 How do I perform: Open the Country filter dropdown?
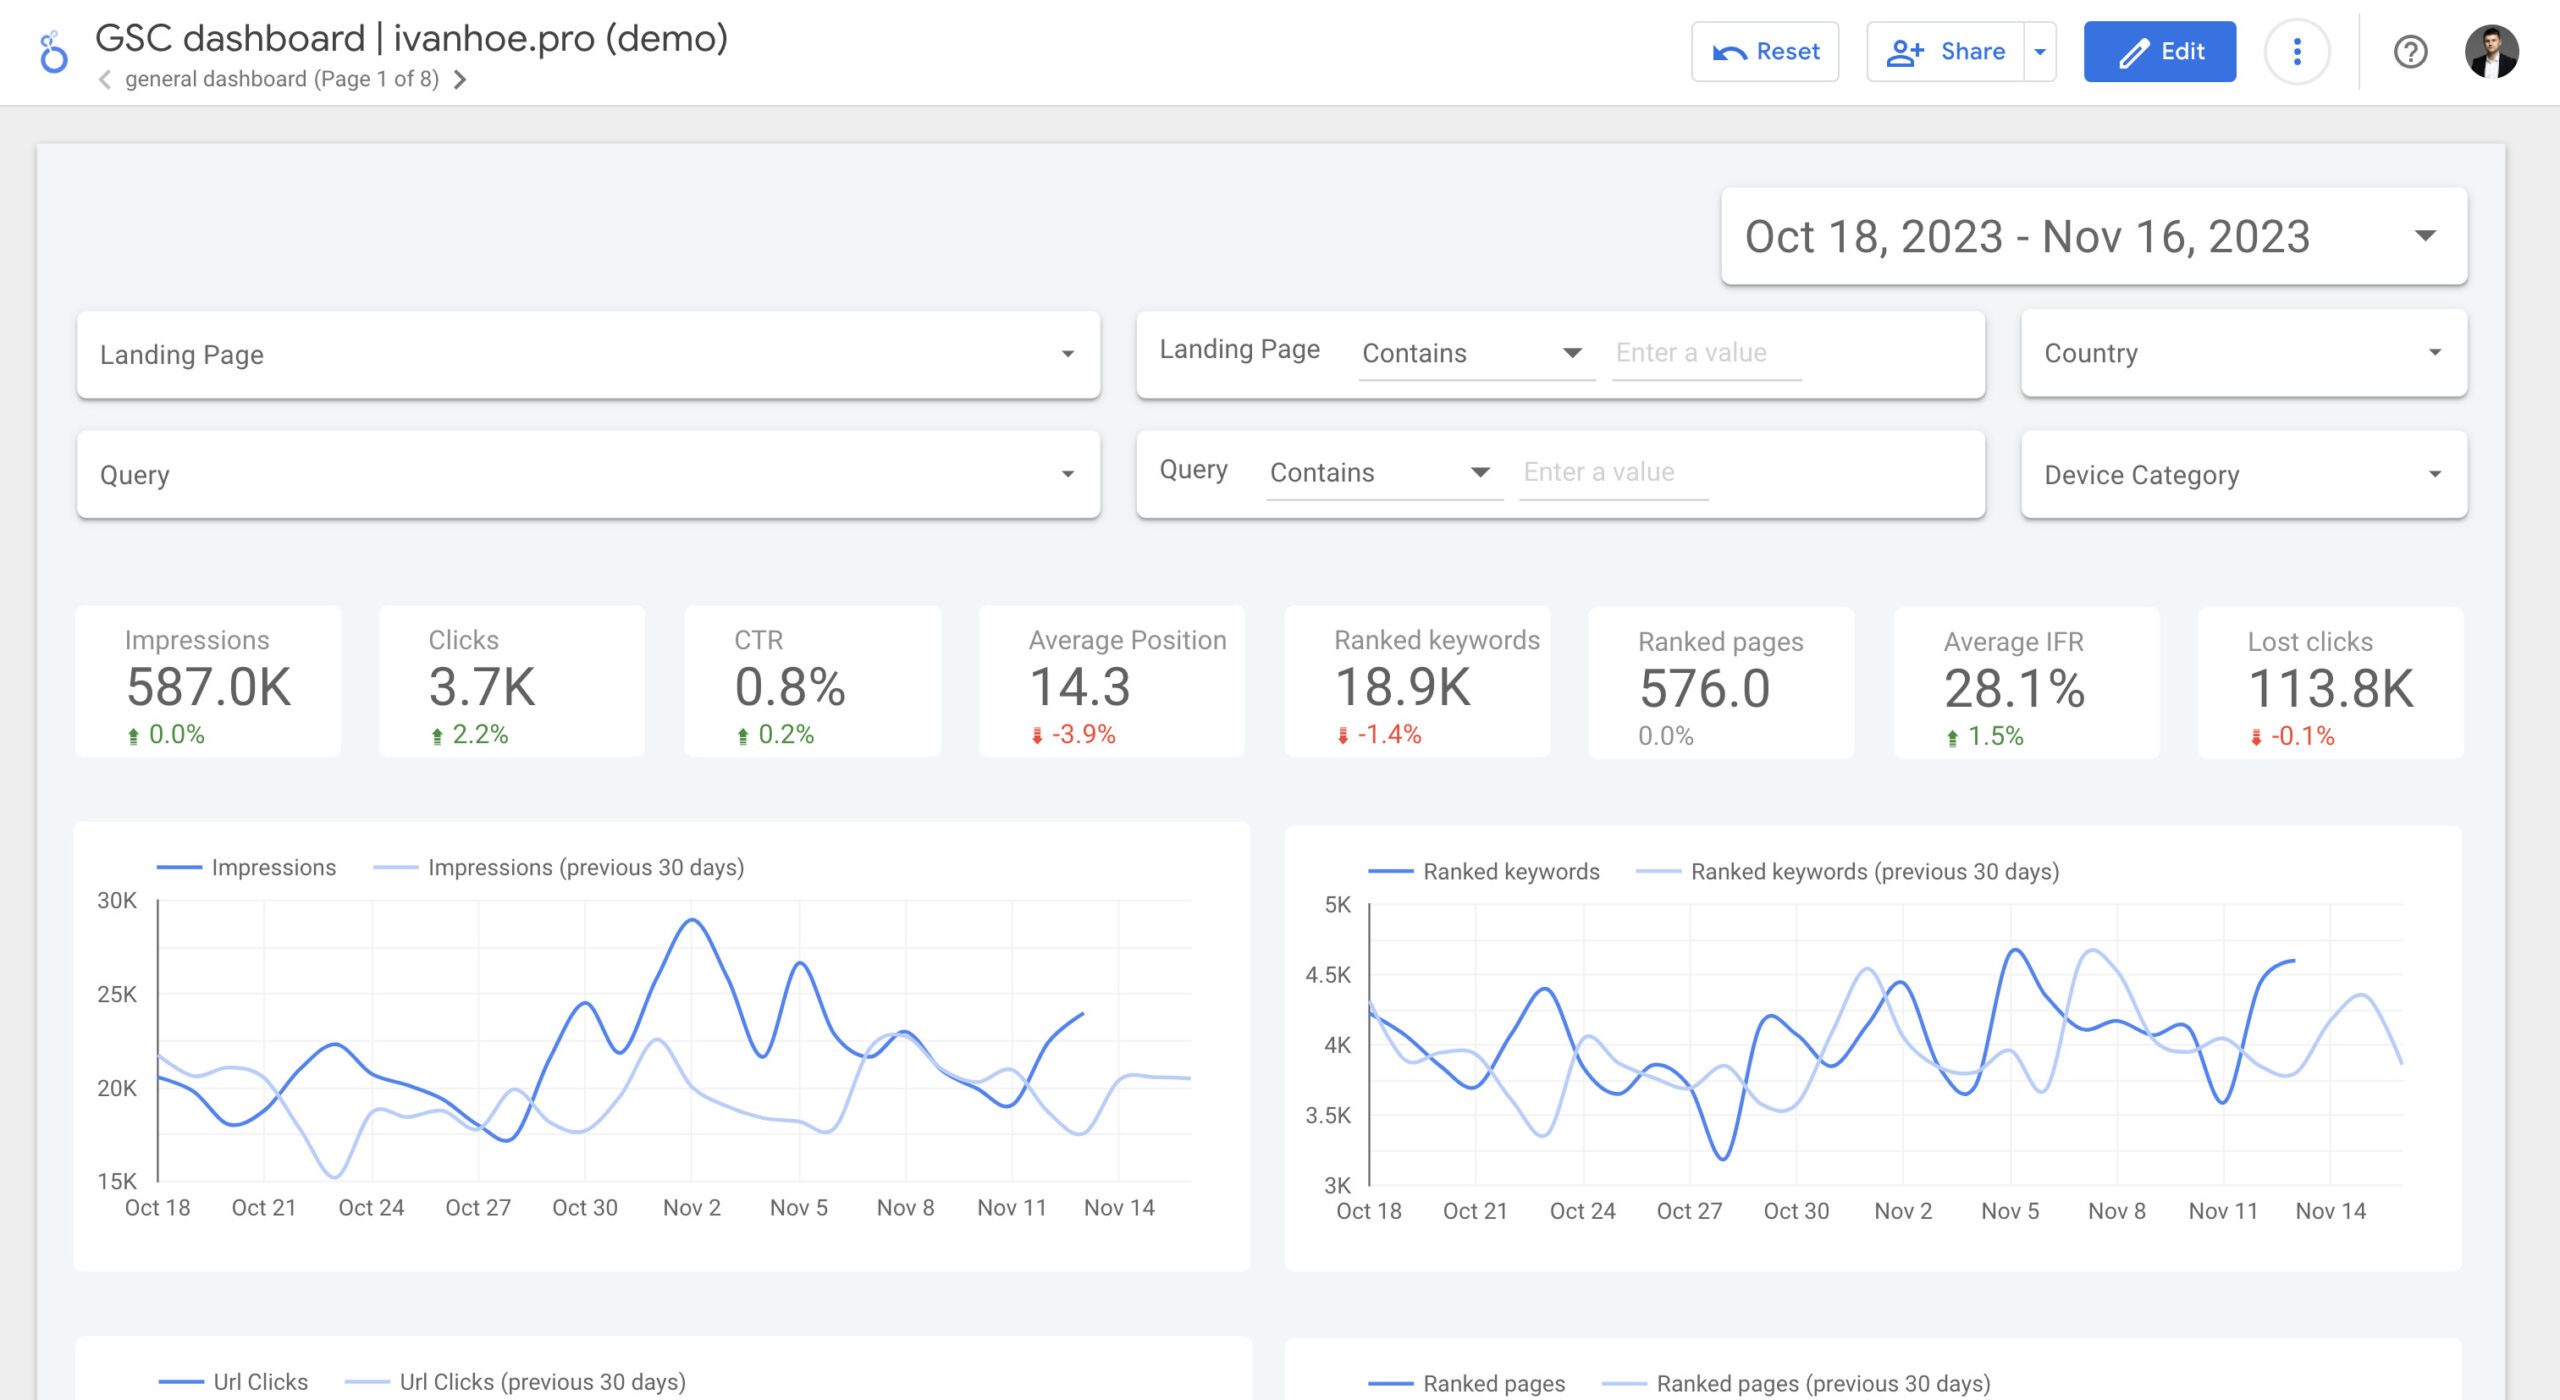point(2243,353)
